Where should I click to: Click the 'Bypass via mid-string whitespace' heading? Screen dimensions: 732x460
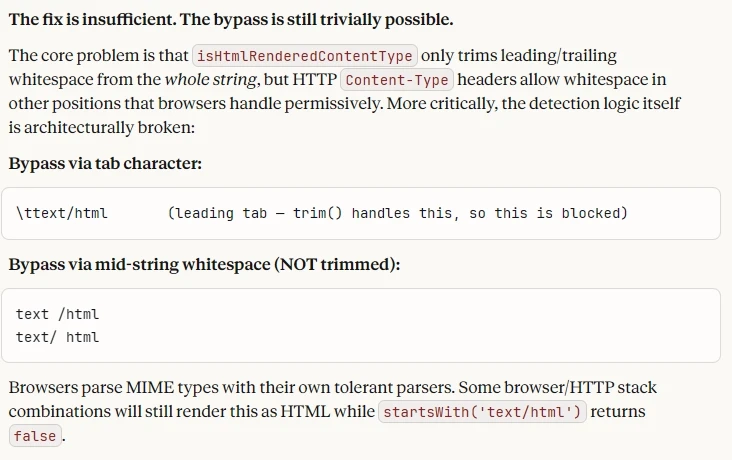pos(204,264)
